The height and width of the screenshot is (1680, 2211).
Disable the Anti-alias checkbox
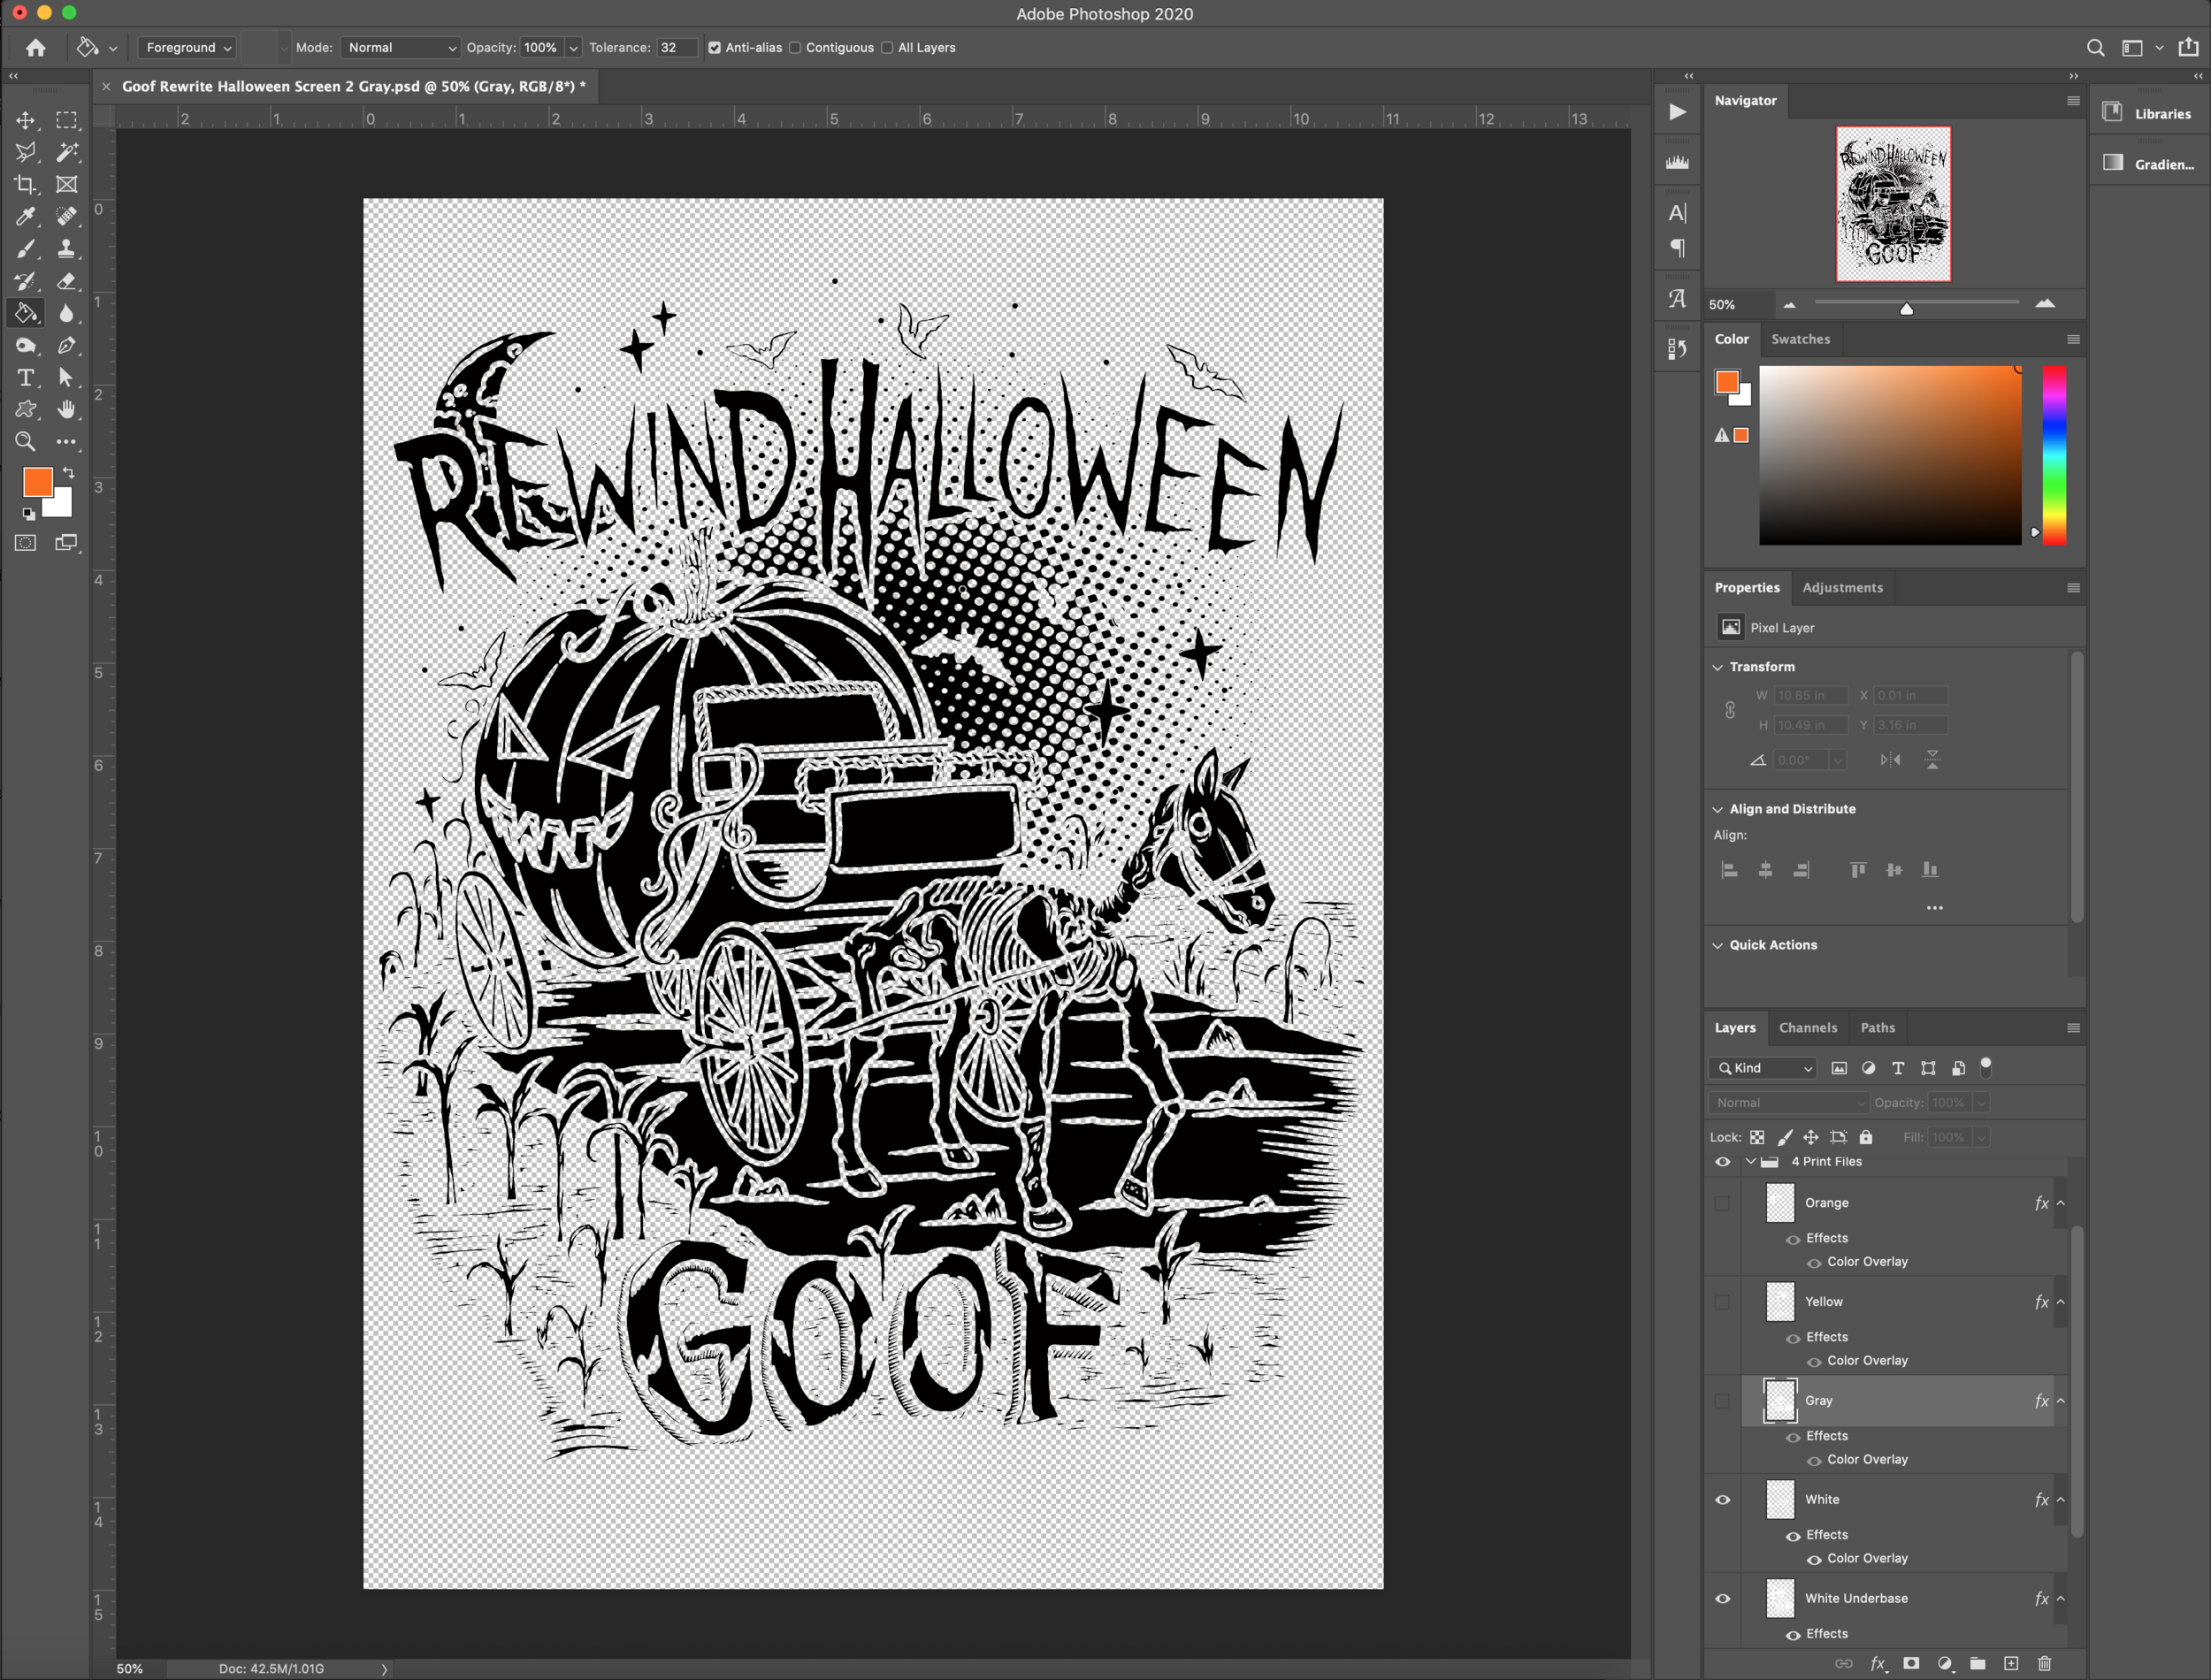point(714,47)
